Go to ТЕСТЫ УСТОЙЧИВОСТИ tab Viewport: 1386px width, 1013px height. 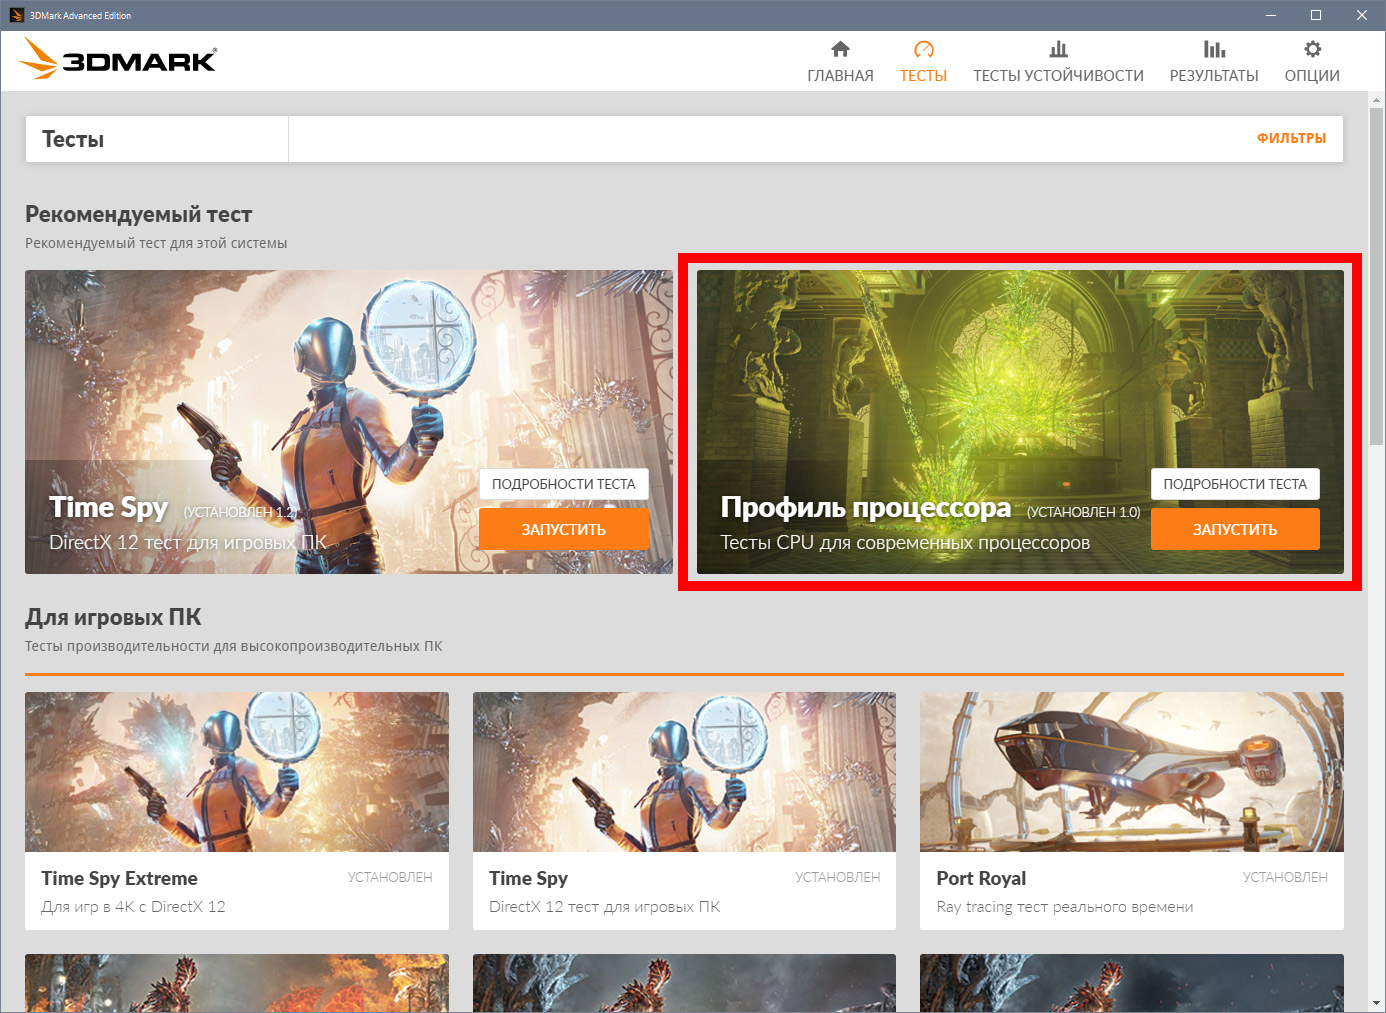point(1058,75)
